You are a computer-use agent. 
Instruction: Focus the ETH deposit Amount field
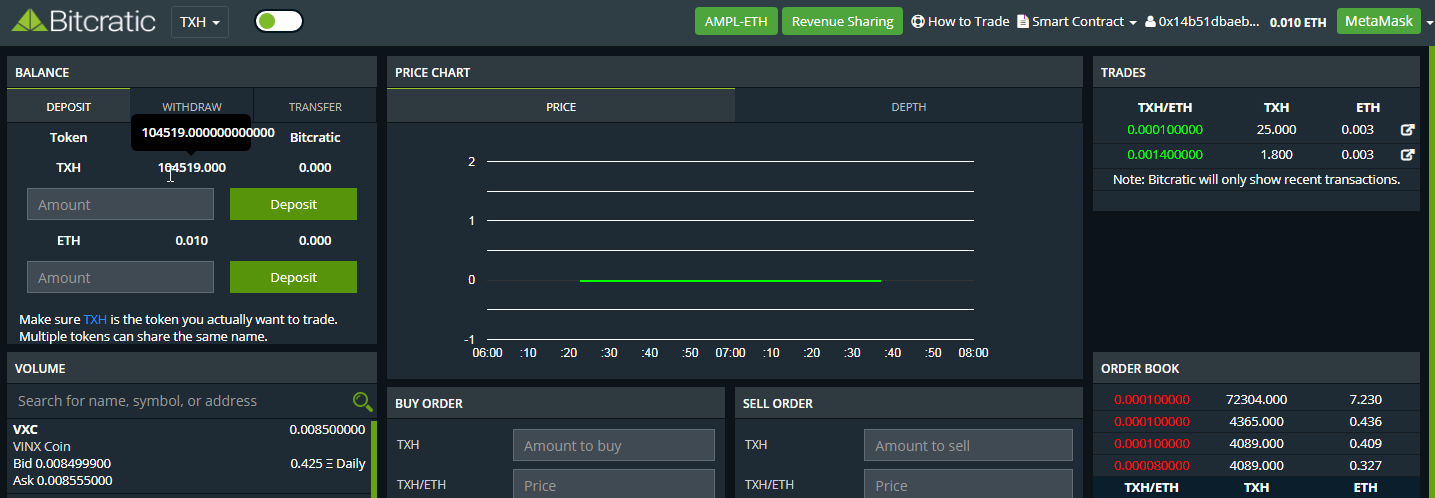[x=120, y=277]
